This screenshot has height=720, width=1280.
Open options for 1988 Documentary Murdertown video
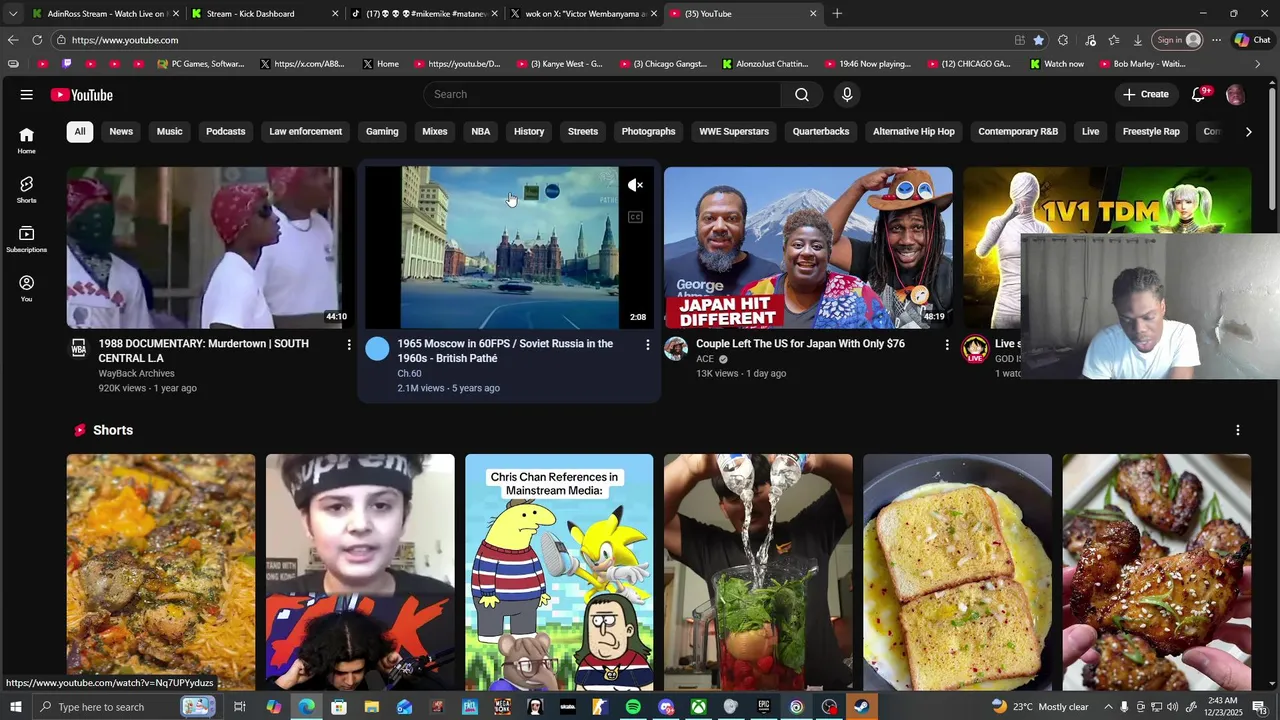(349, 344)
